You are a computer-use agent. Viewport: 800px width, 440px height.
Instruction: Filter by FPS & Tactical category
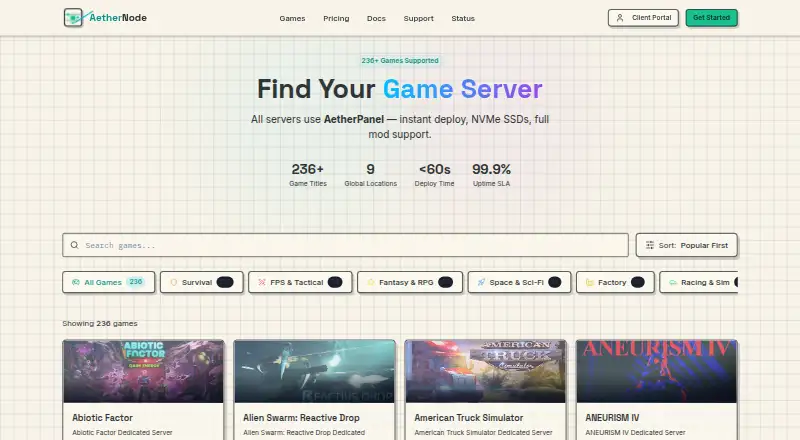(x=300, y=282)
